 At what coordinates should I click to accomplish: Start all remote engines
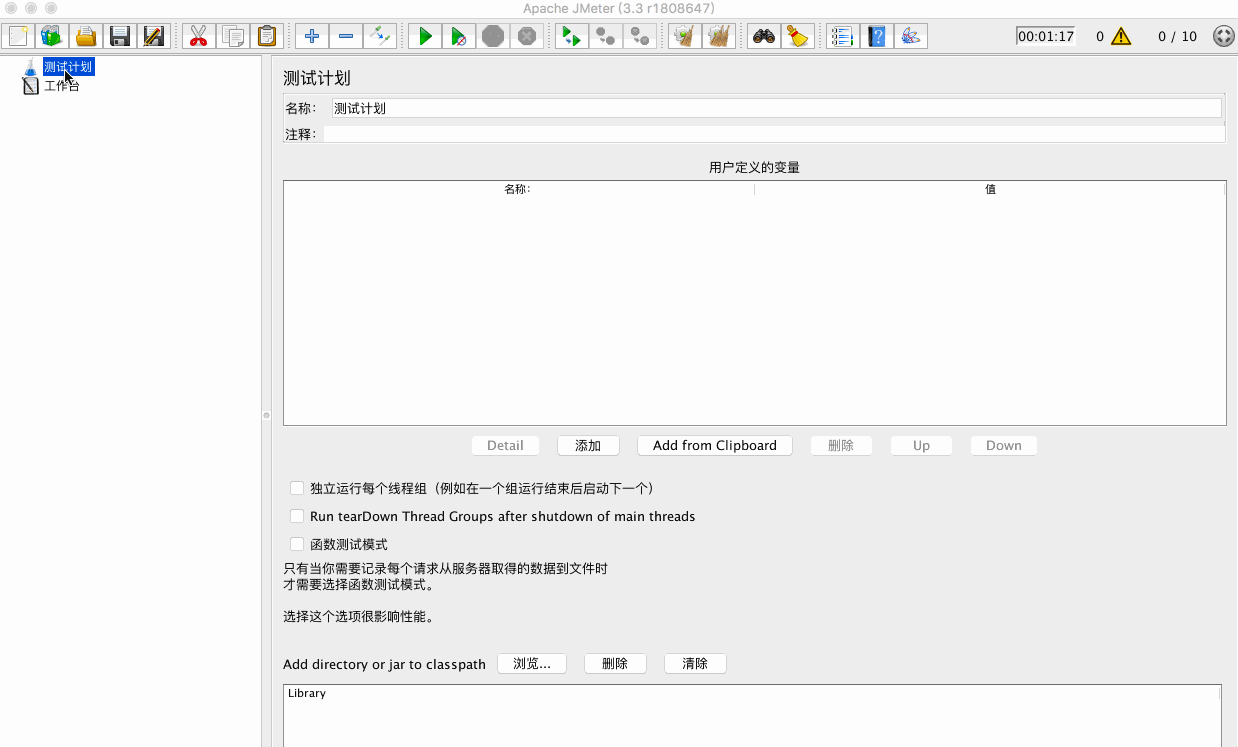[x=572, y=37]
